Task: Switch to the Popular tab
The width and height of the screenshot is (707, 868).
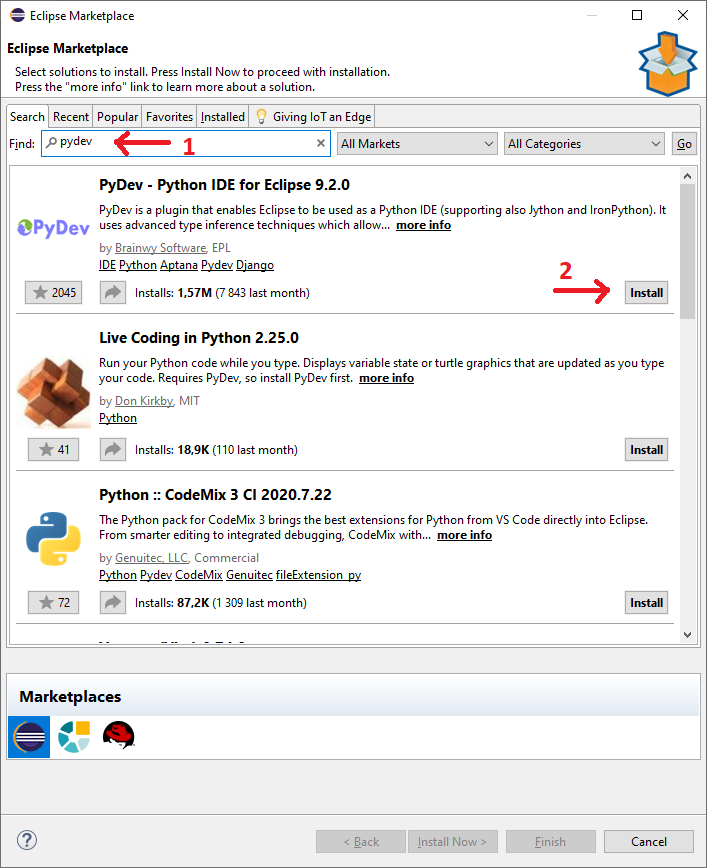Action: [x=118, y=117]
